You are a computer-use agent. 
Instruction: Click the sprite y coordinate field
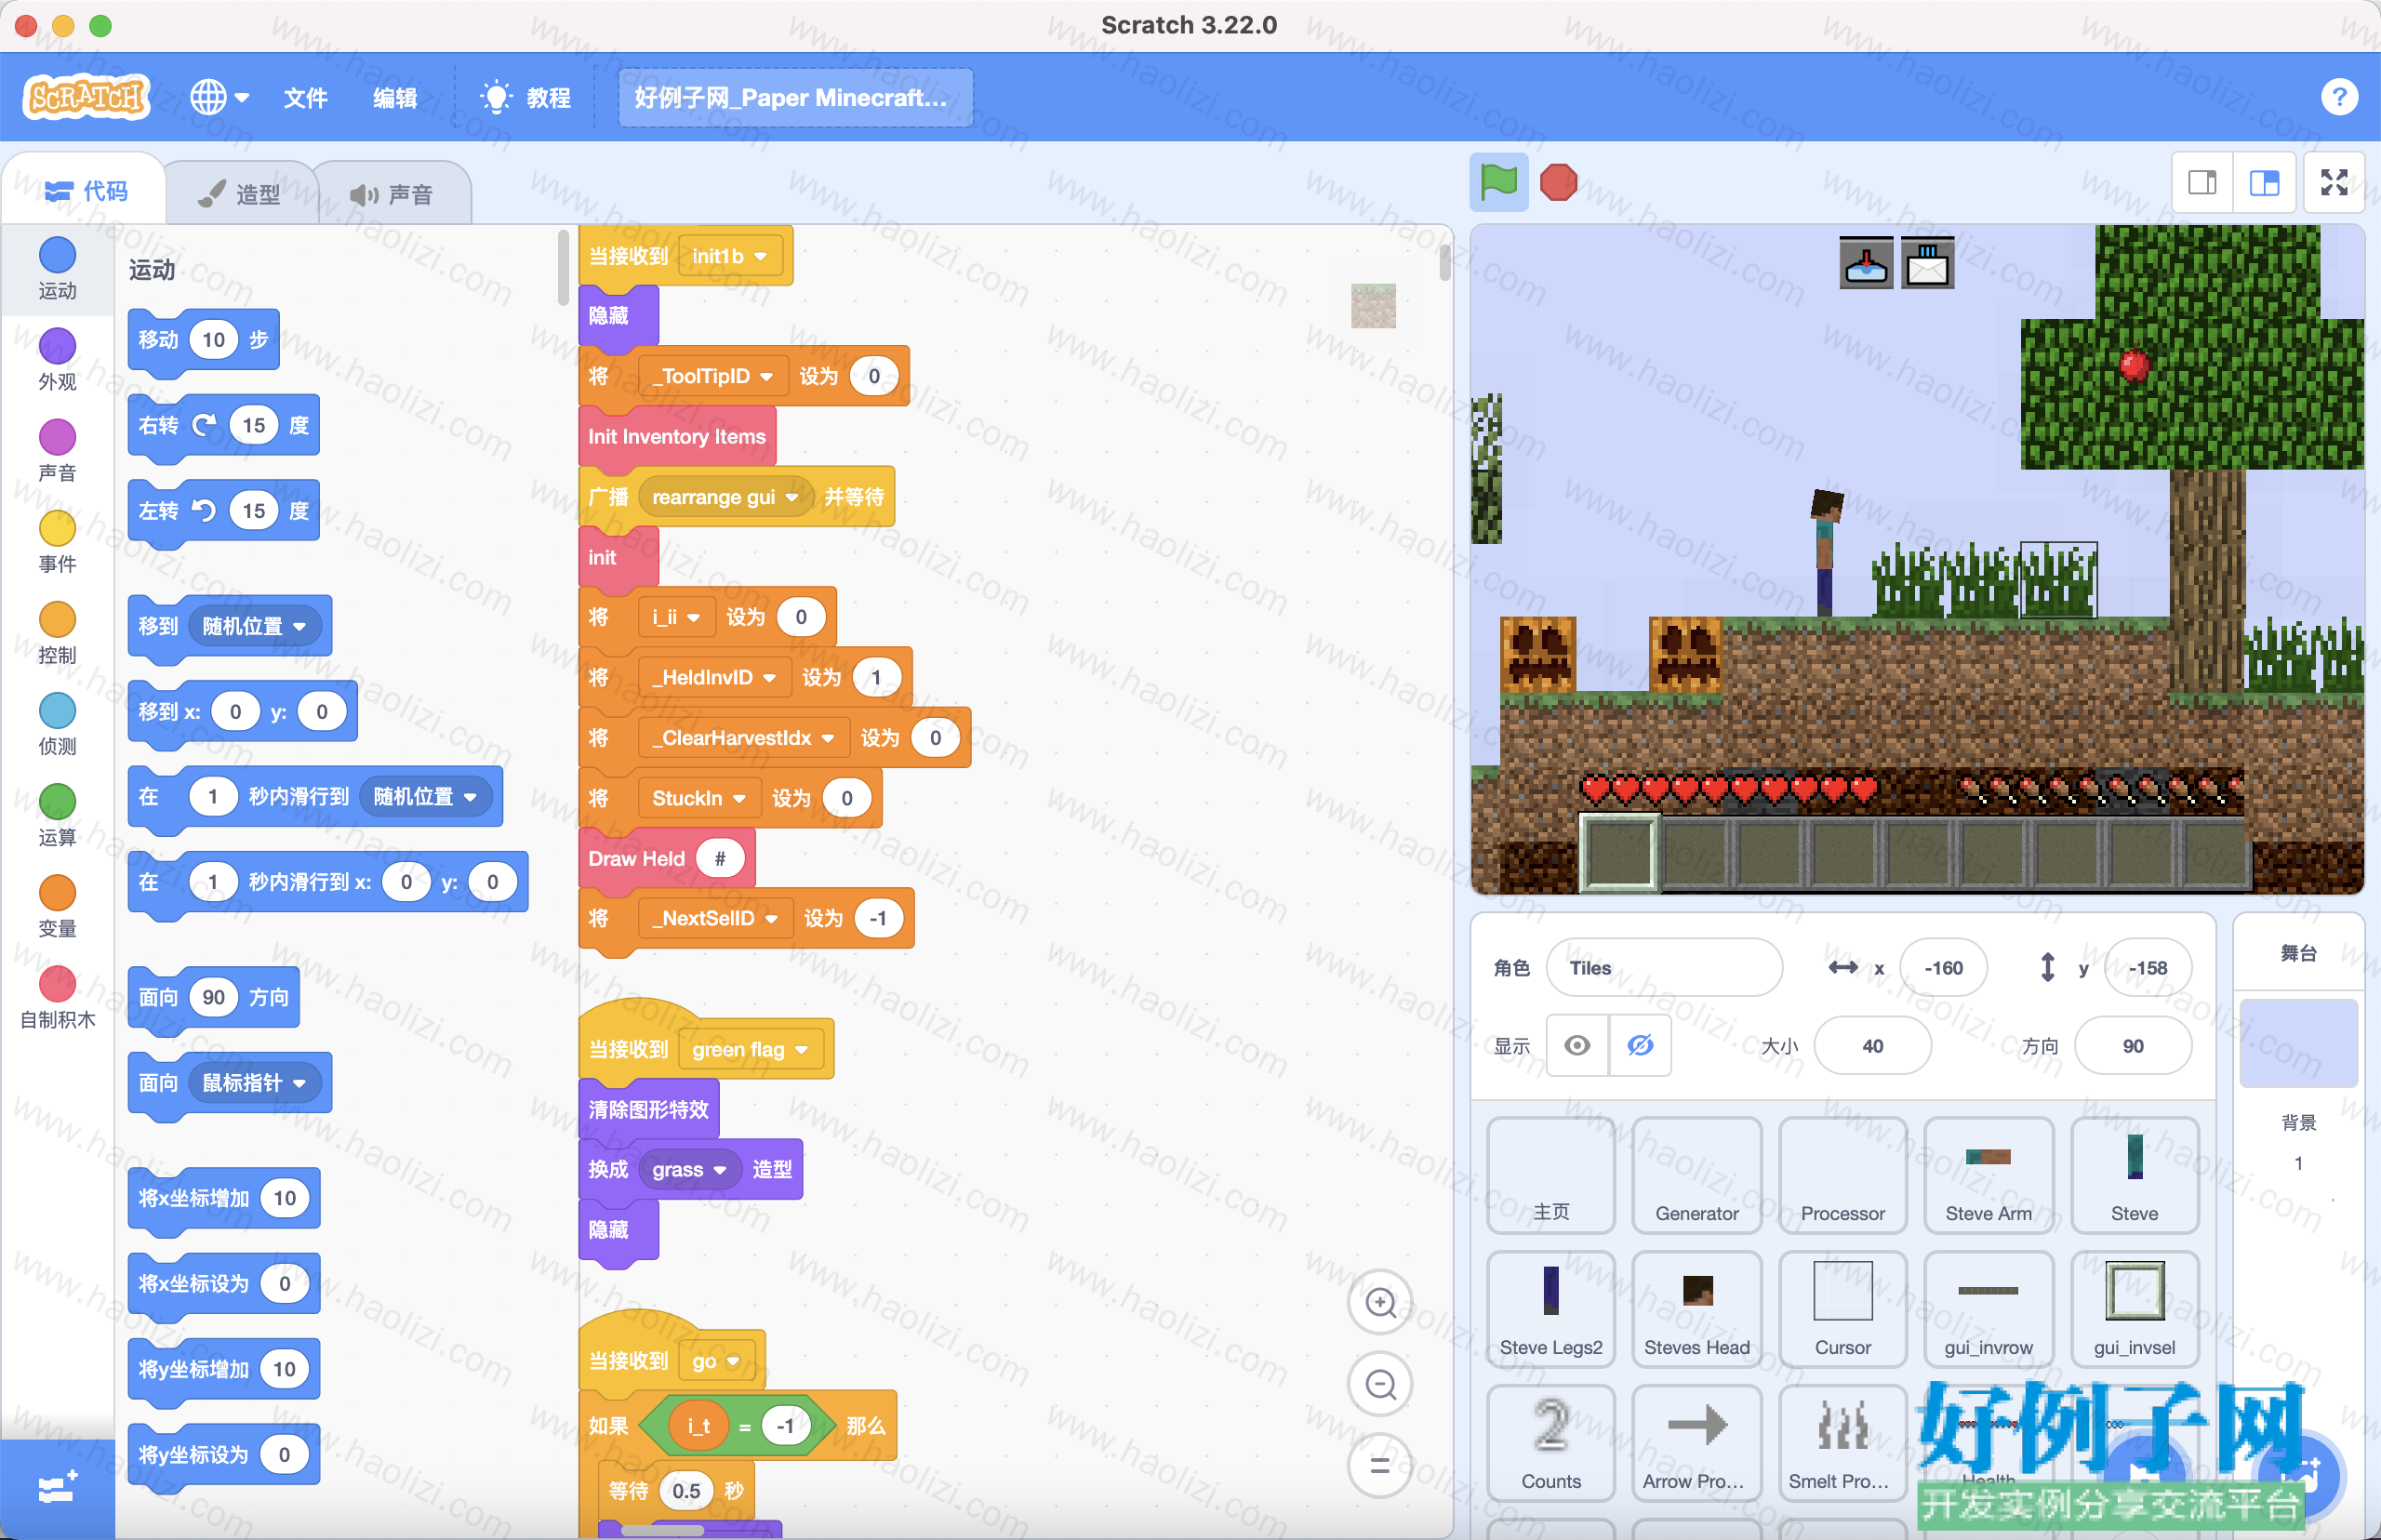2147,967
